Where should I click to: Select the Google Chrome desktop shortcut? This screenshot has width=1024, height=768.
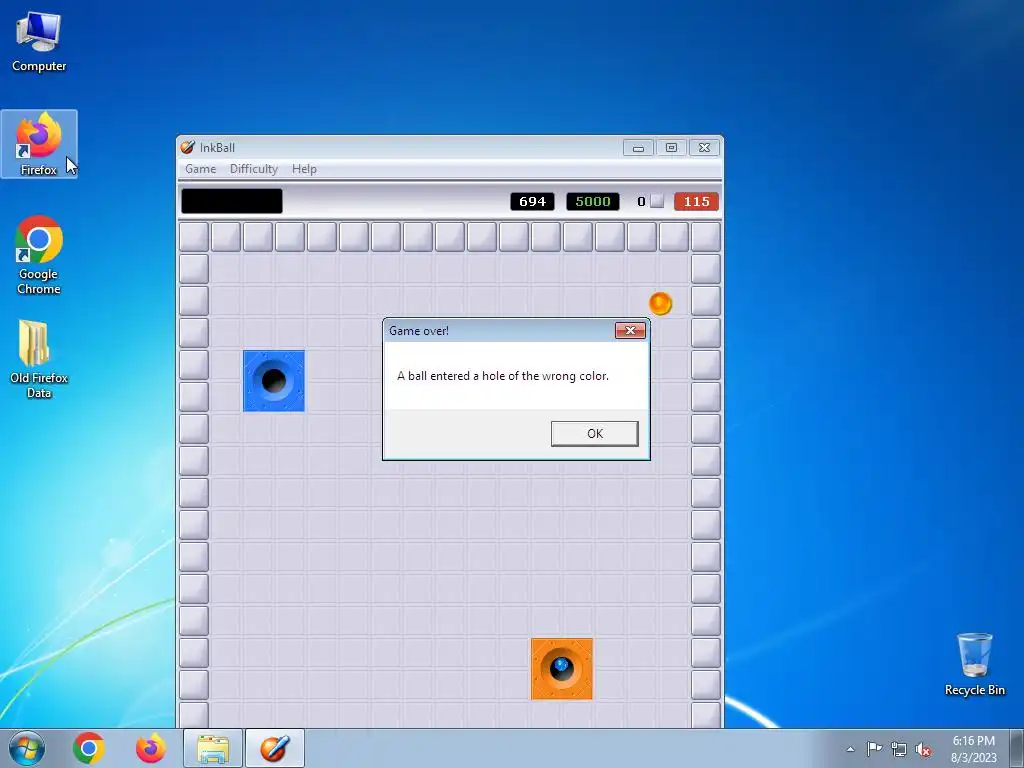pyautogui.click(x=39, y=255)
